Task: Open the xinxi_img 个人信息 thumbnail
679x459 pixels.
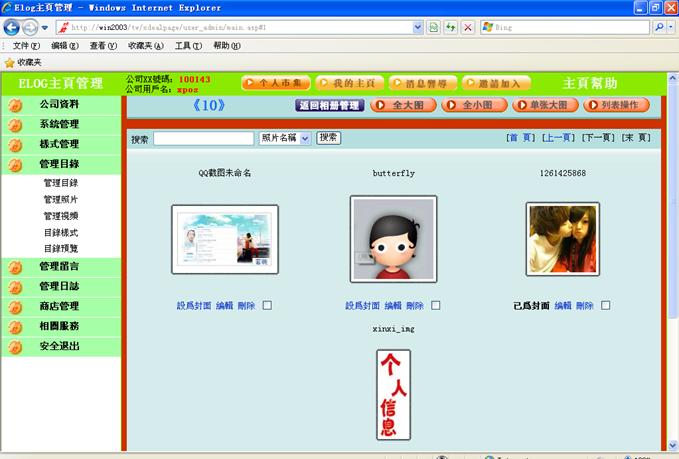Action: tap(393, 394)
